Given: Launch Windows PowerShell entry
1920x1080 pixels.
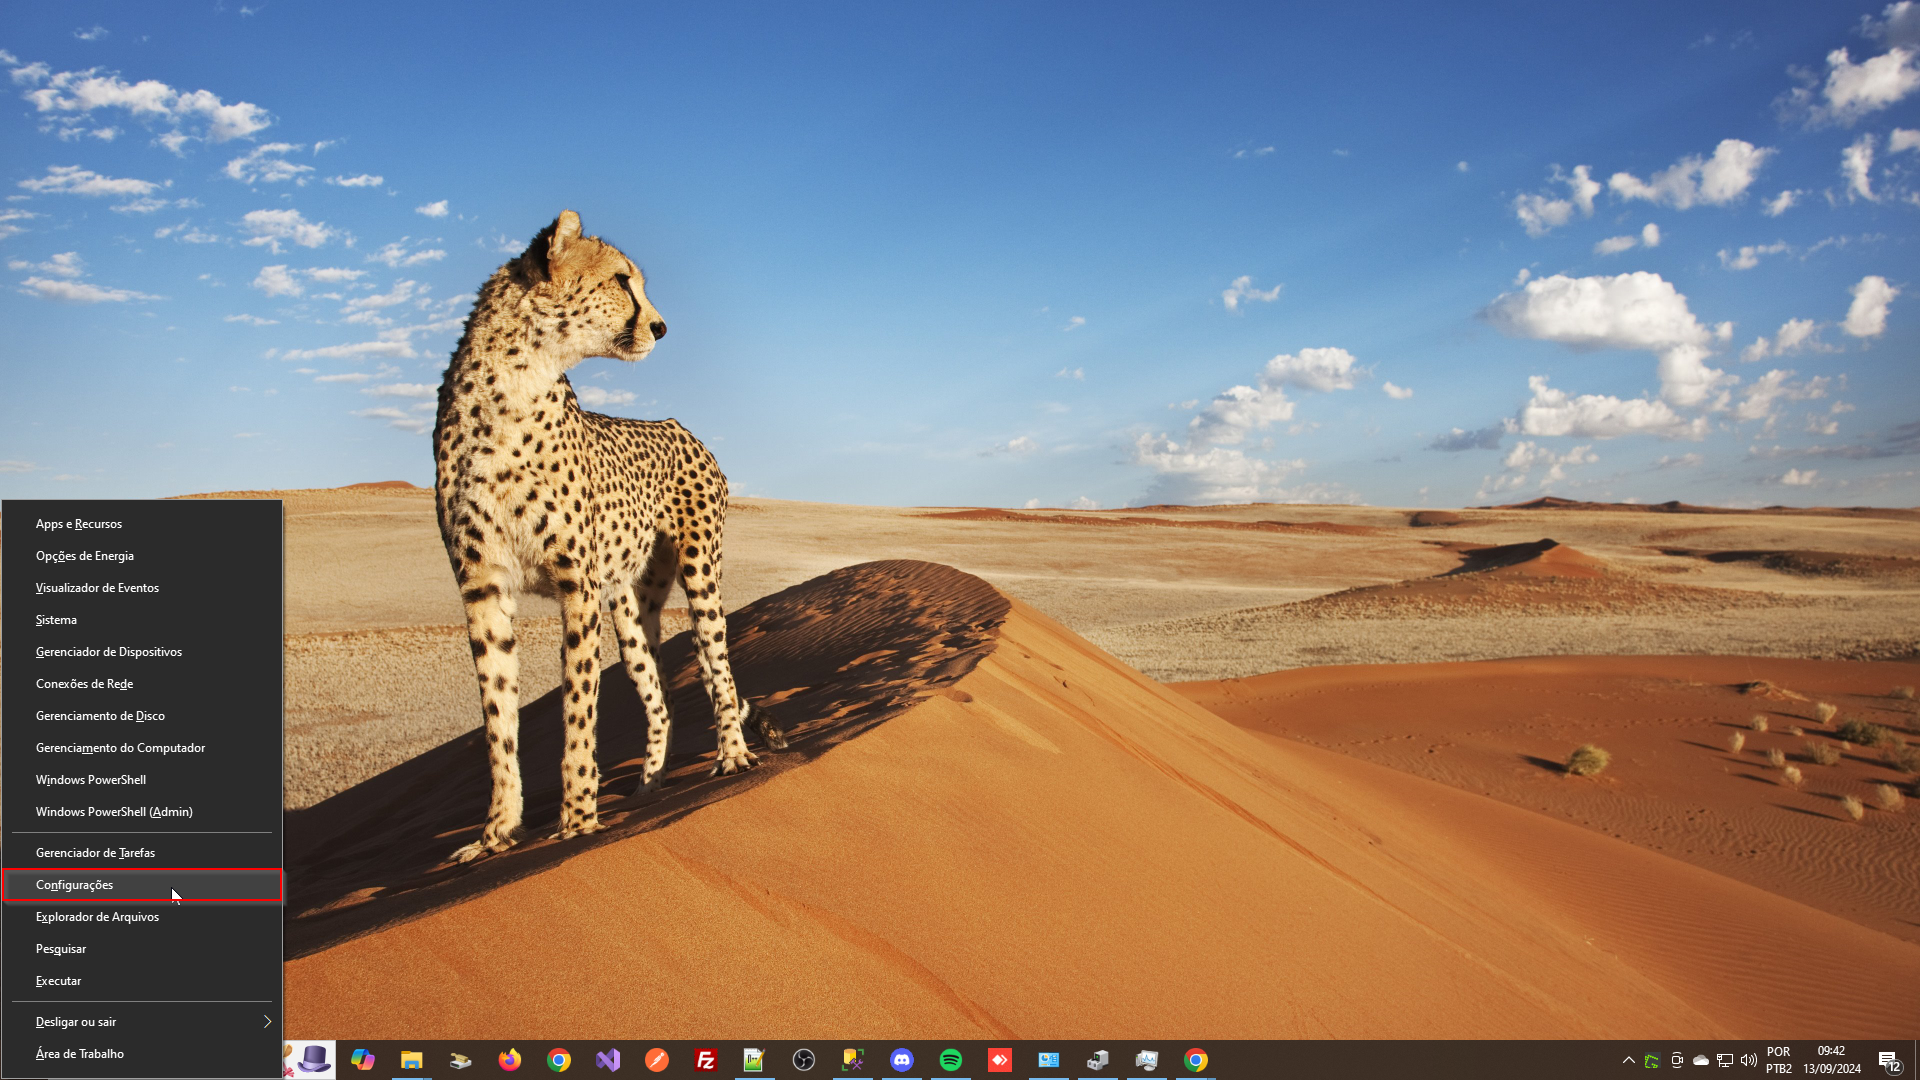Looking at the screenshot, I should coord(142,780).
